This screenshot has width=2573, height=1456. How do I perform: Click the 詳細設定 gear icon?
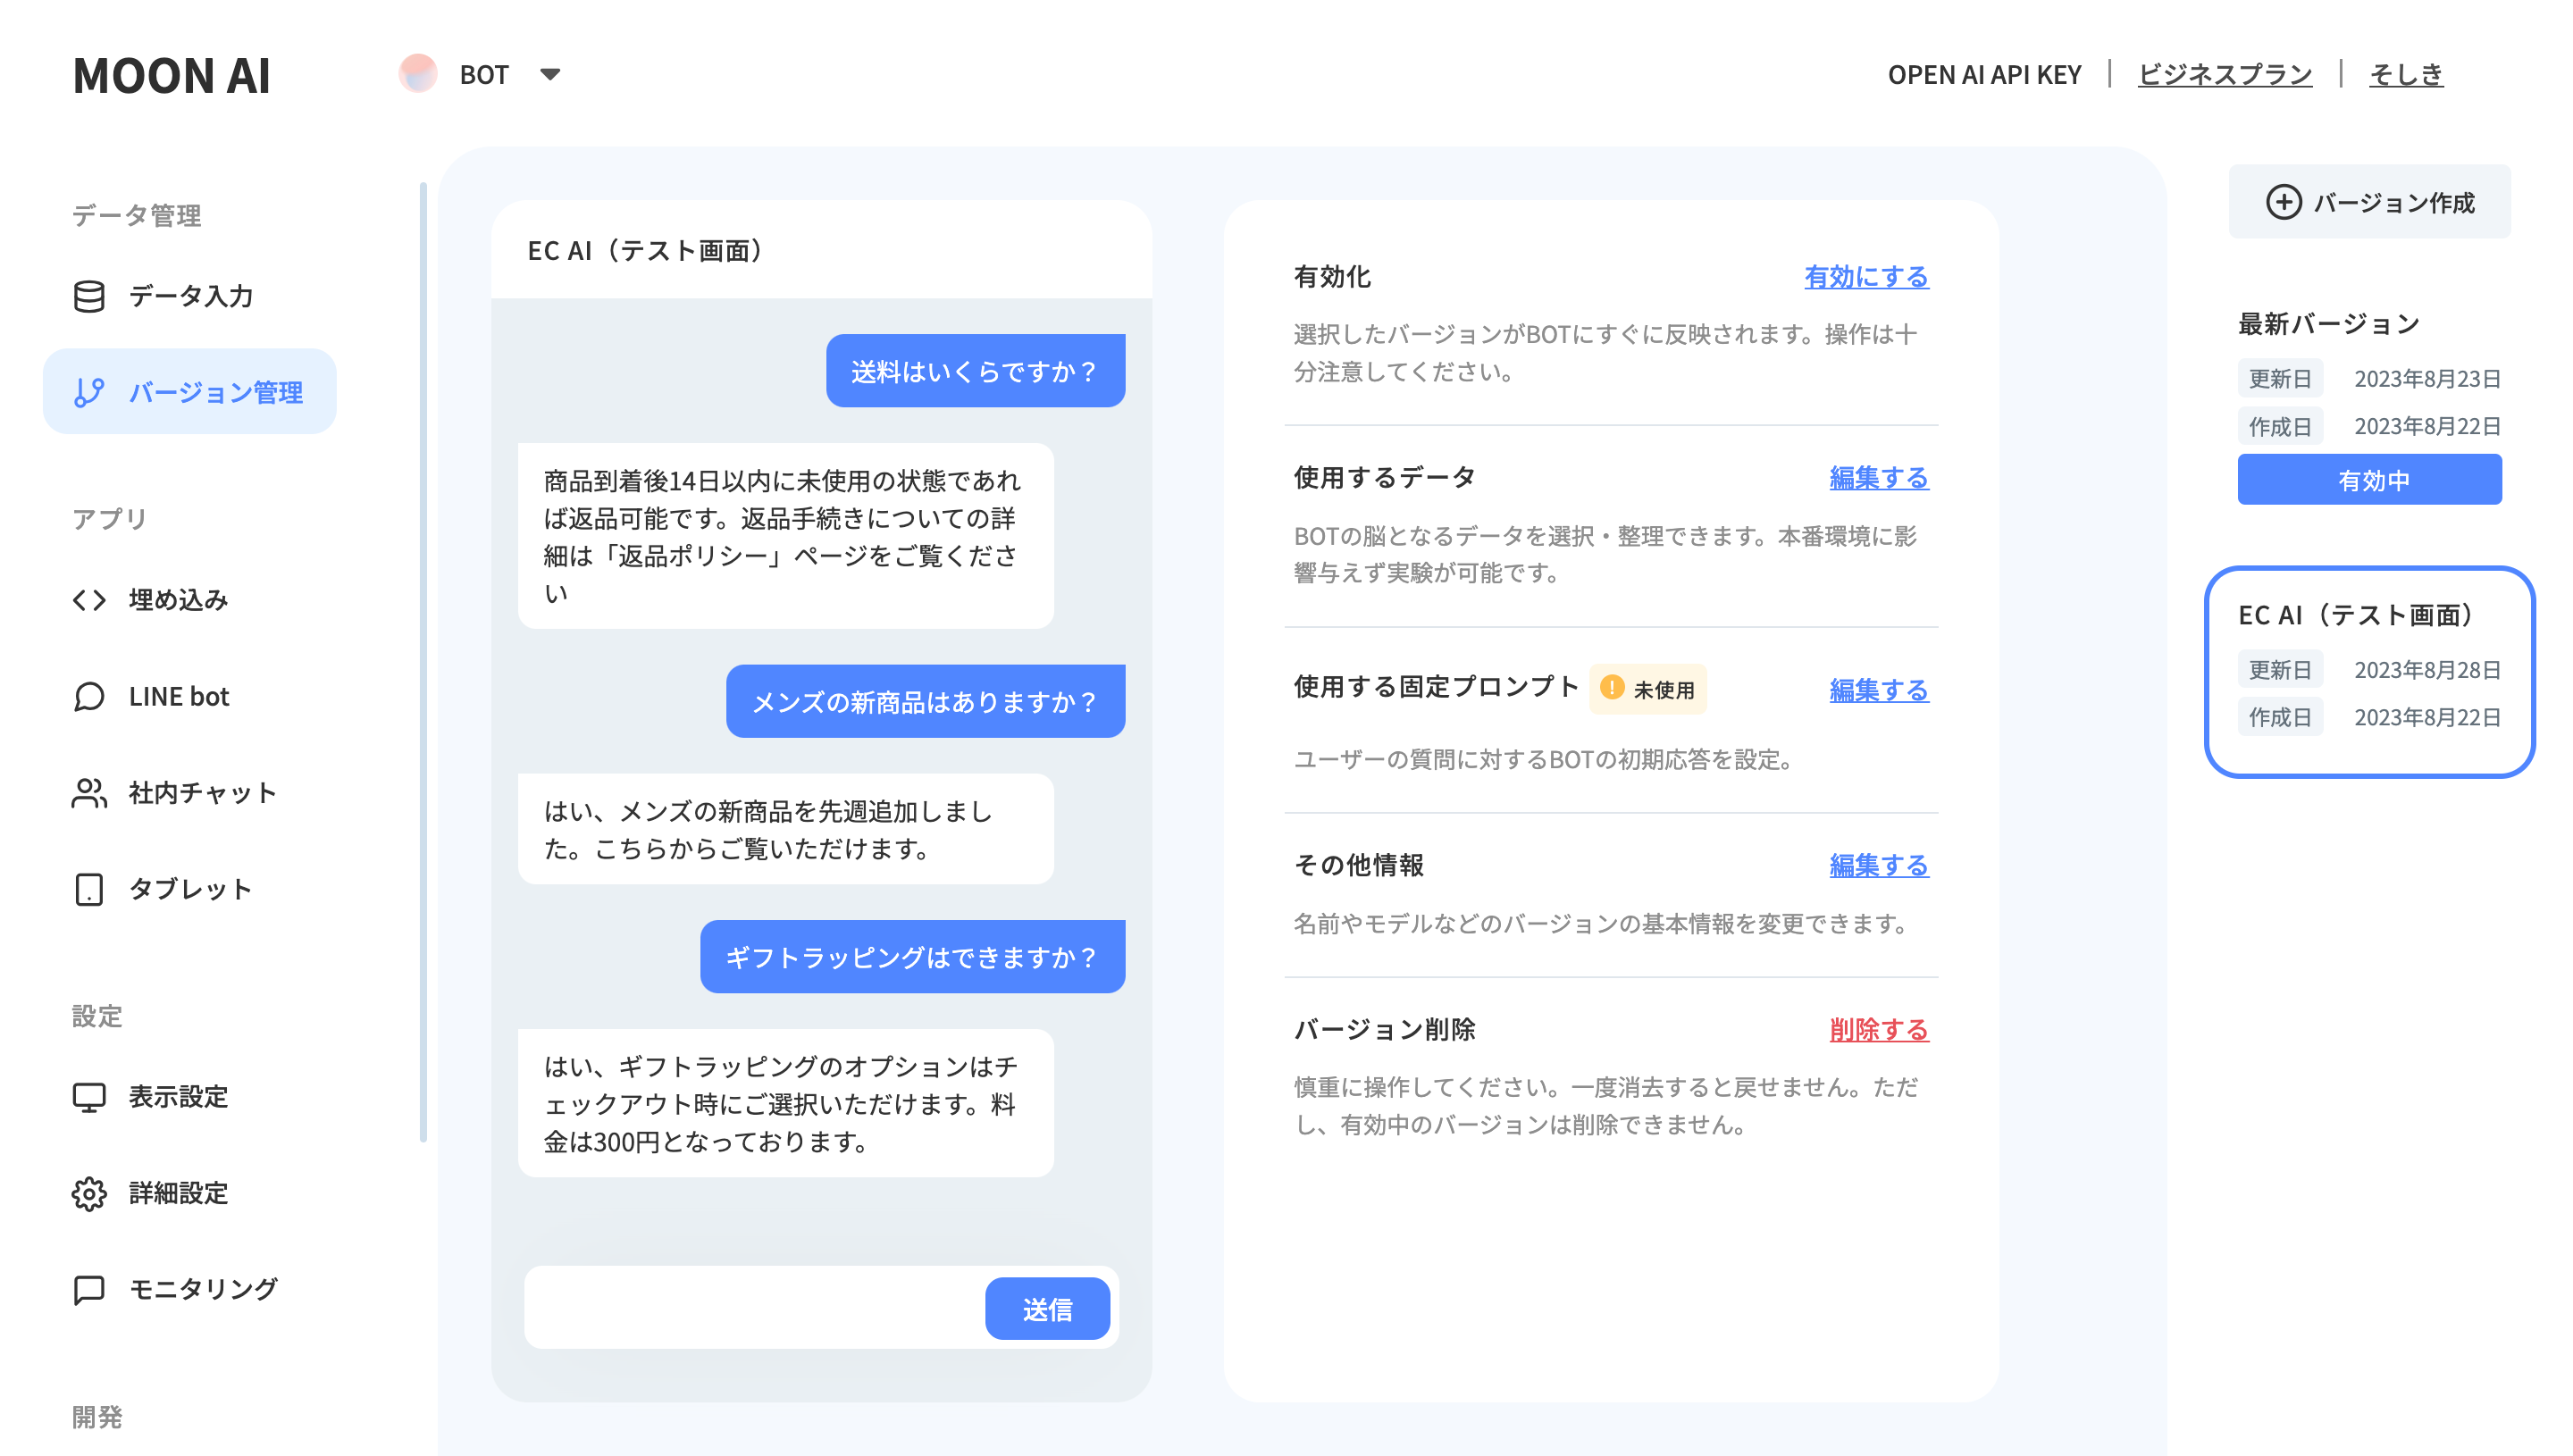(89, 1193)
